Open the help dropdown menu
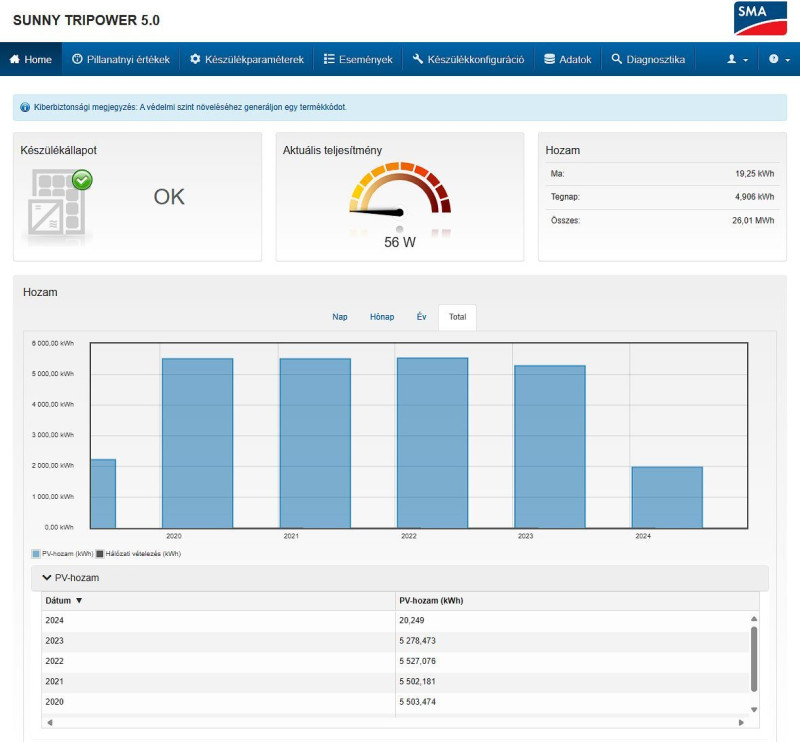The height and width of the screenshot is (742, 800). (x=779, y=59)
